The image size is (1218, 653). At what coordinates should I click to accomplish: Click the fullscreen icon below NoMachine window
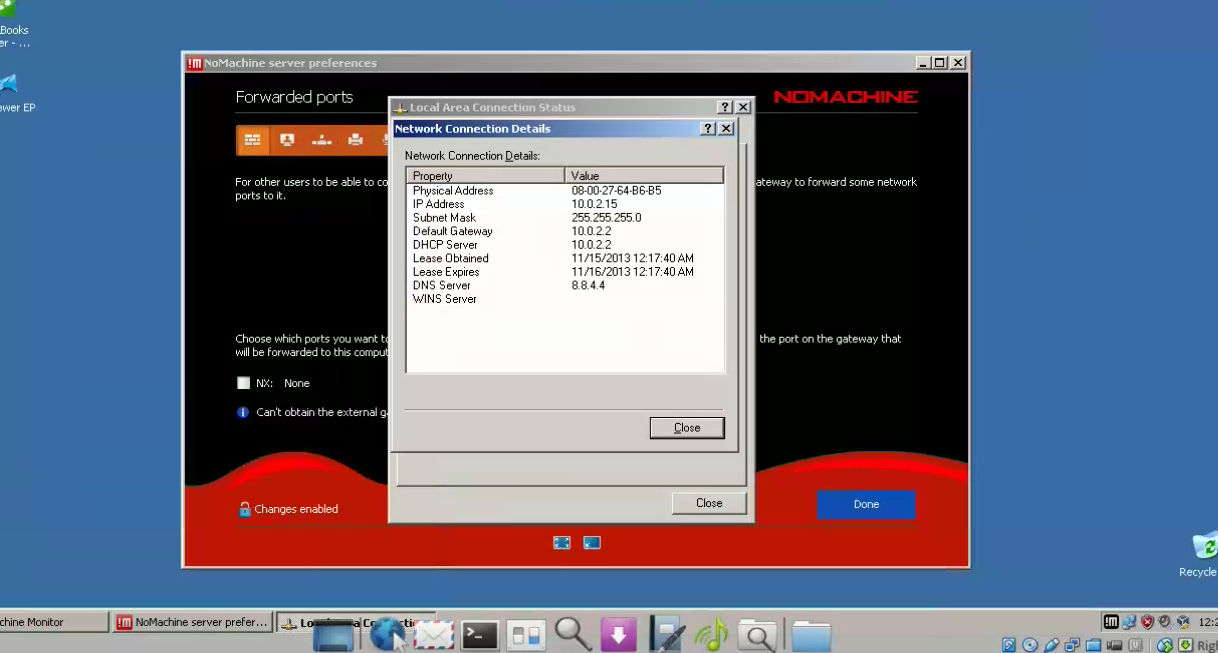tap(562, 543)
